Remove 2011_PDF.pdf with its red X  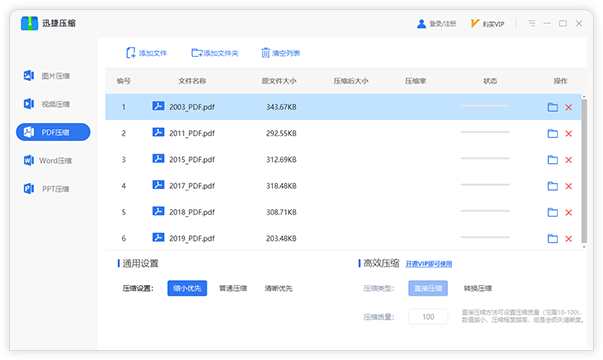tap(569, 133)
